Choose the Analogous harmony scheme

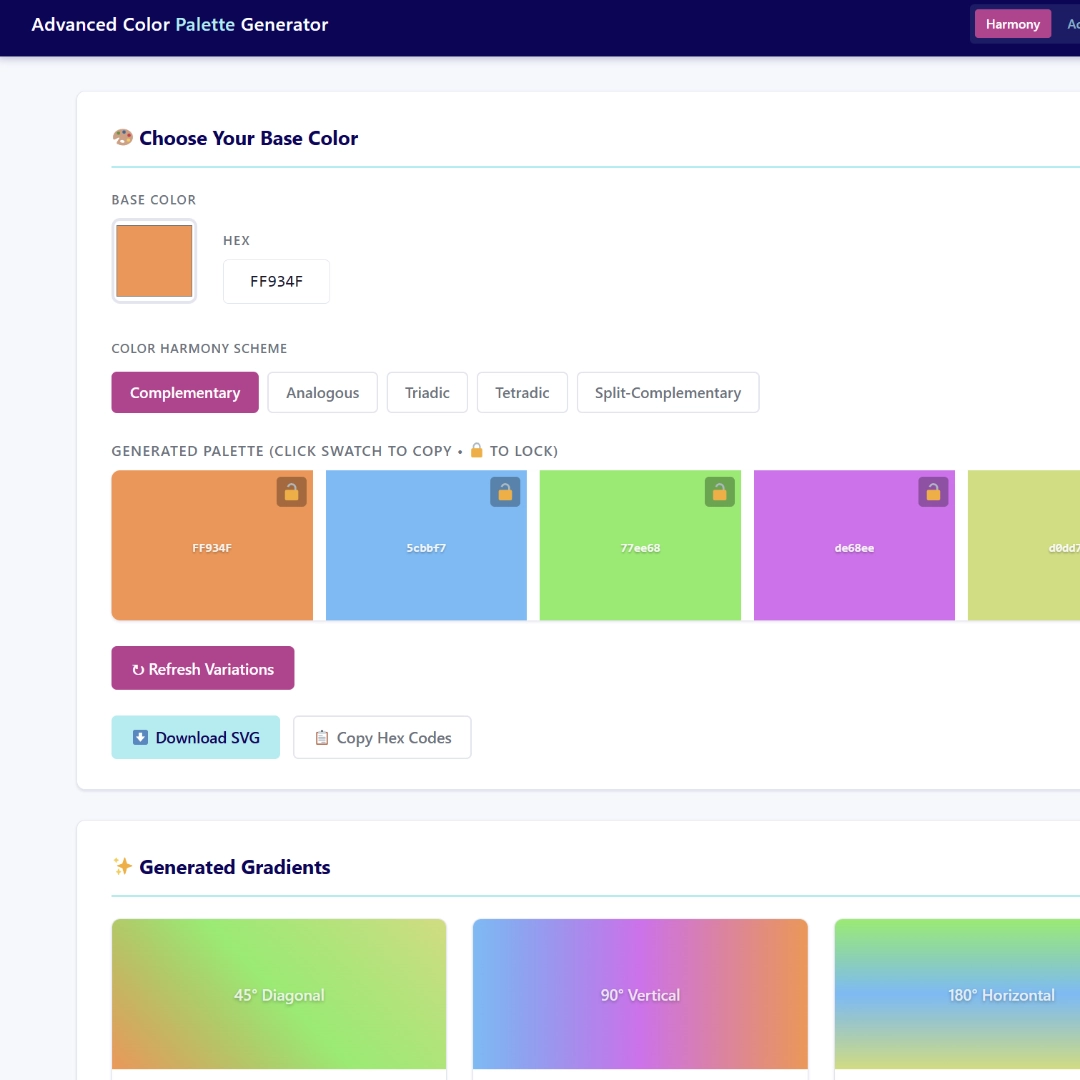pos(322,393)
